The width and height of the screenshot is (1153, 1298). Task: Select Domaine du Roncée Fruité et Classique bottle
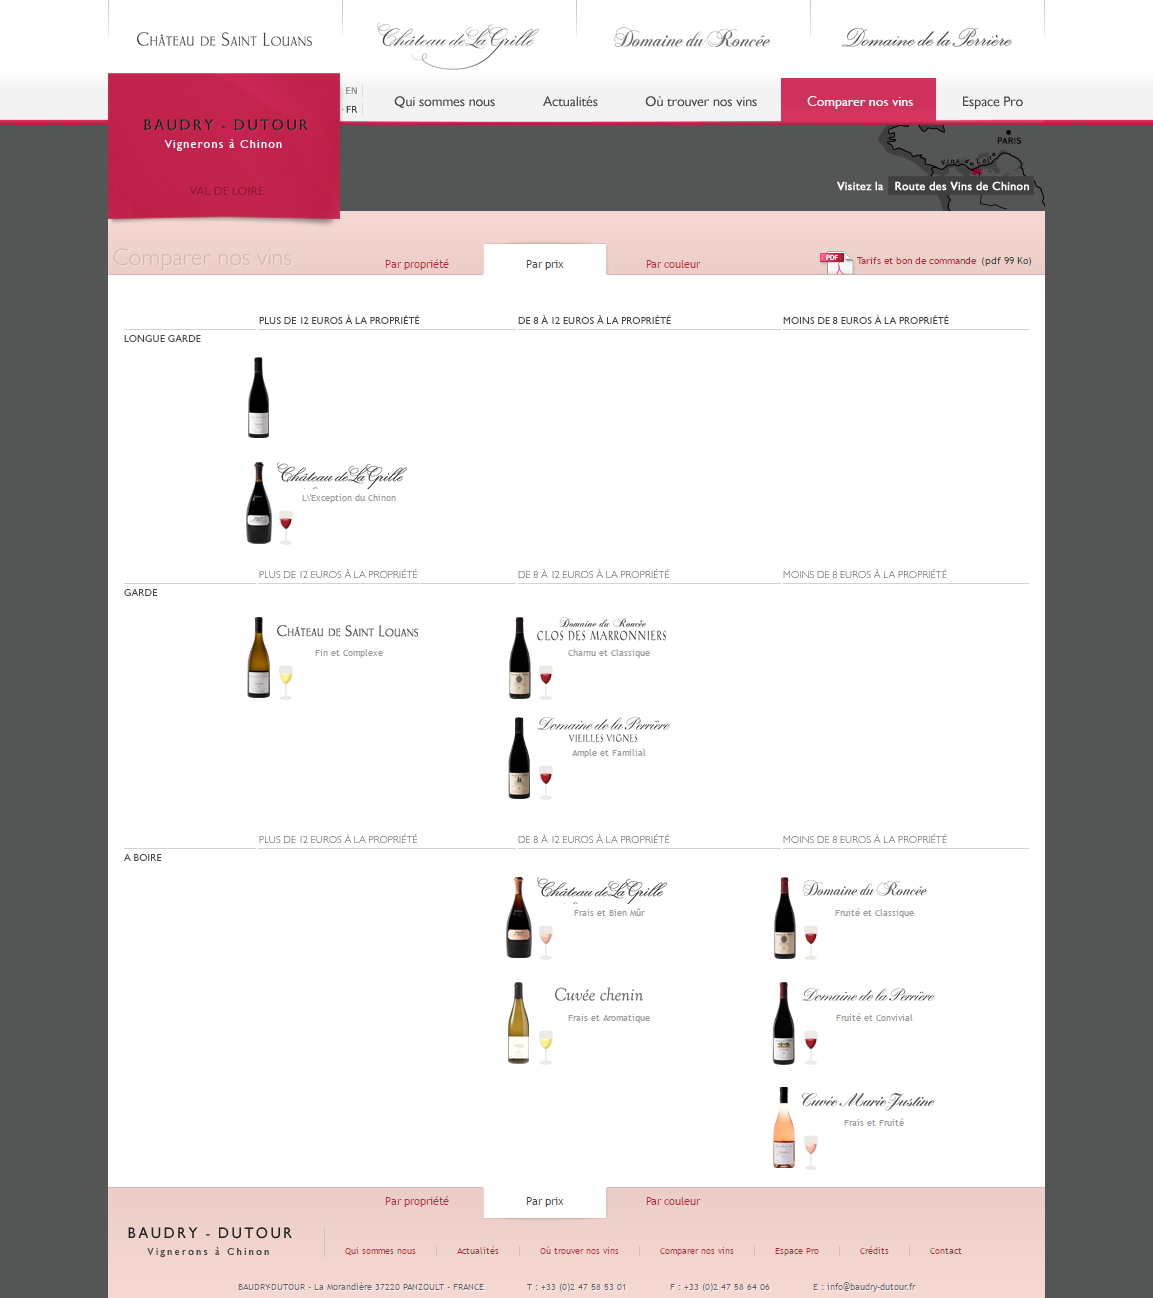click(x=785, y=917)
